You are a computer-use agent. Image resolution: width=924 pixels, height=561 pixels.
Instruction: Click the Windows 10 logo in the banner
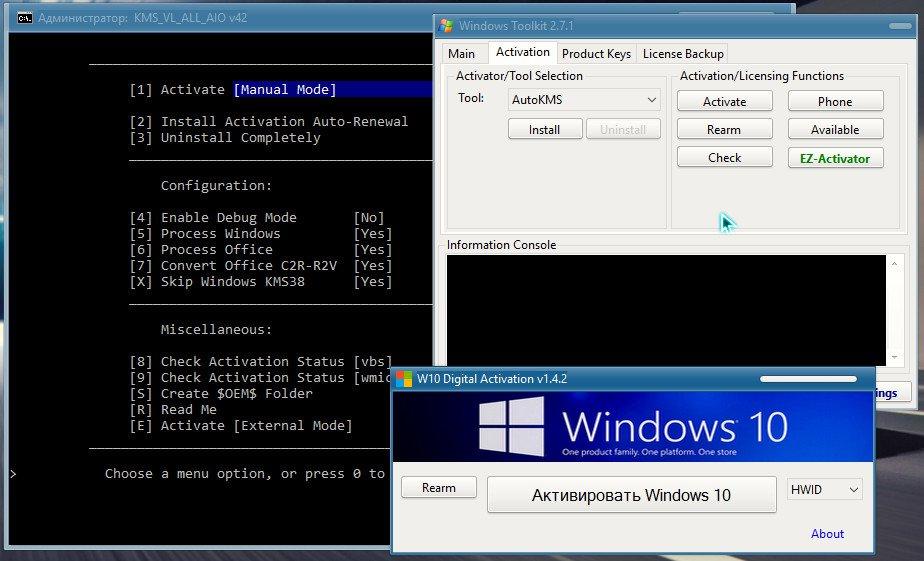pyautogui.click(x=511, y=427)
